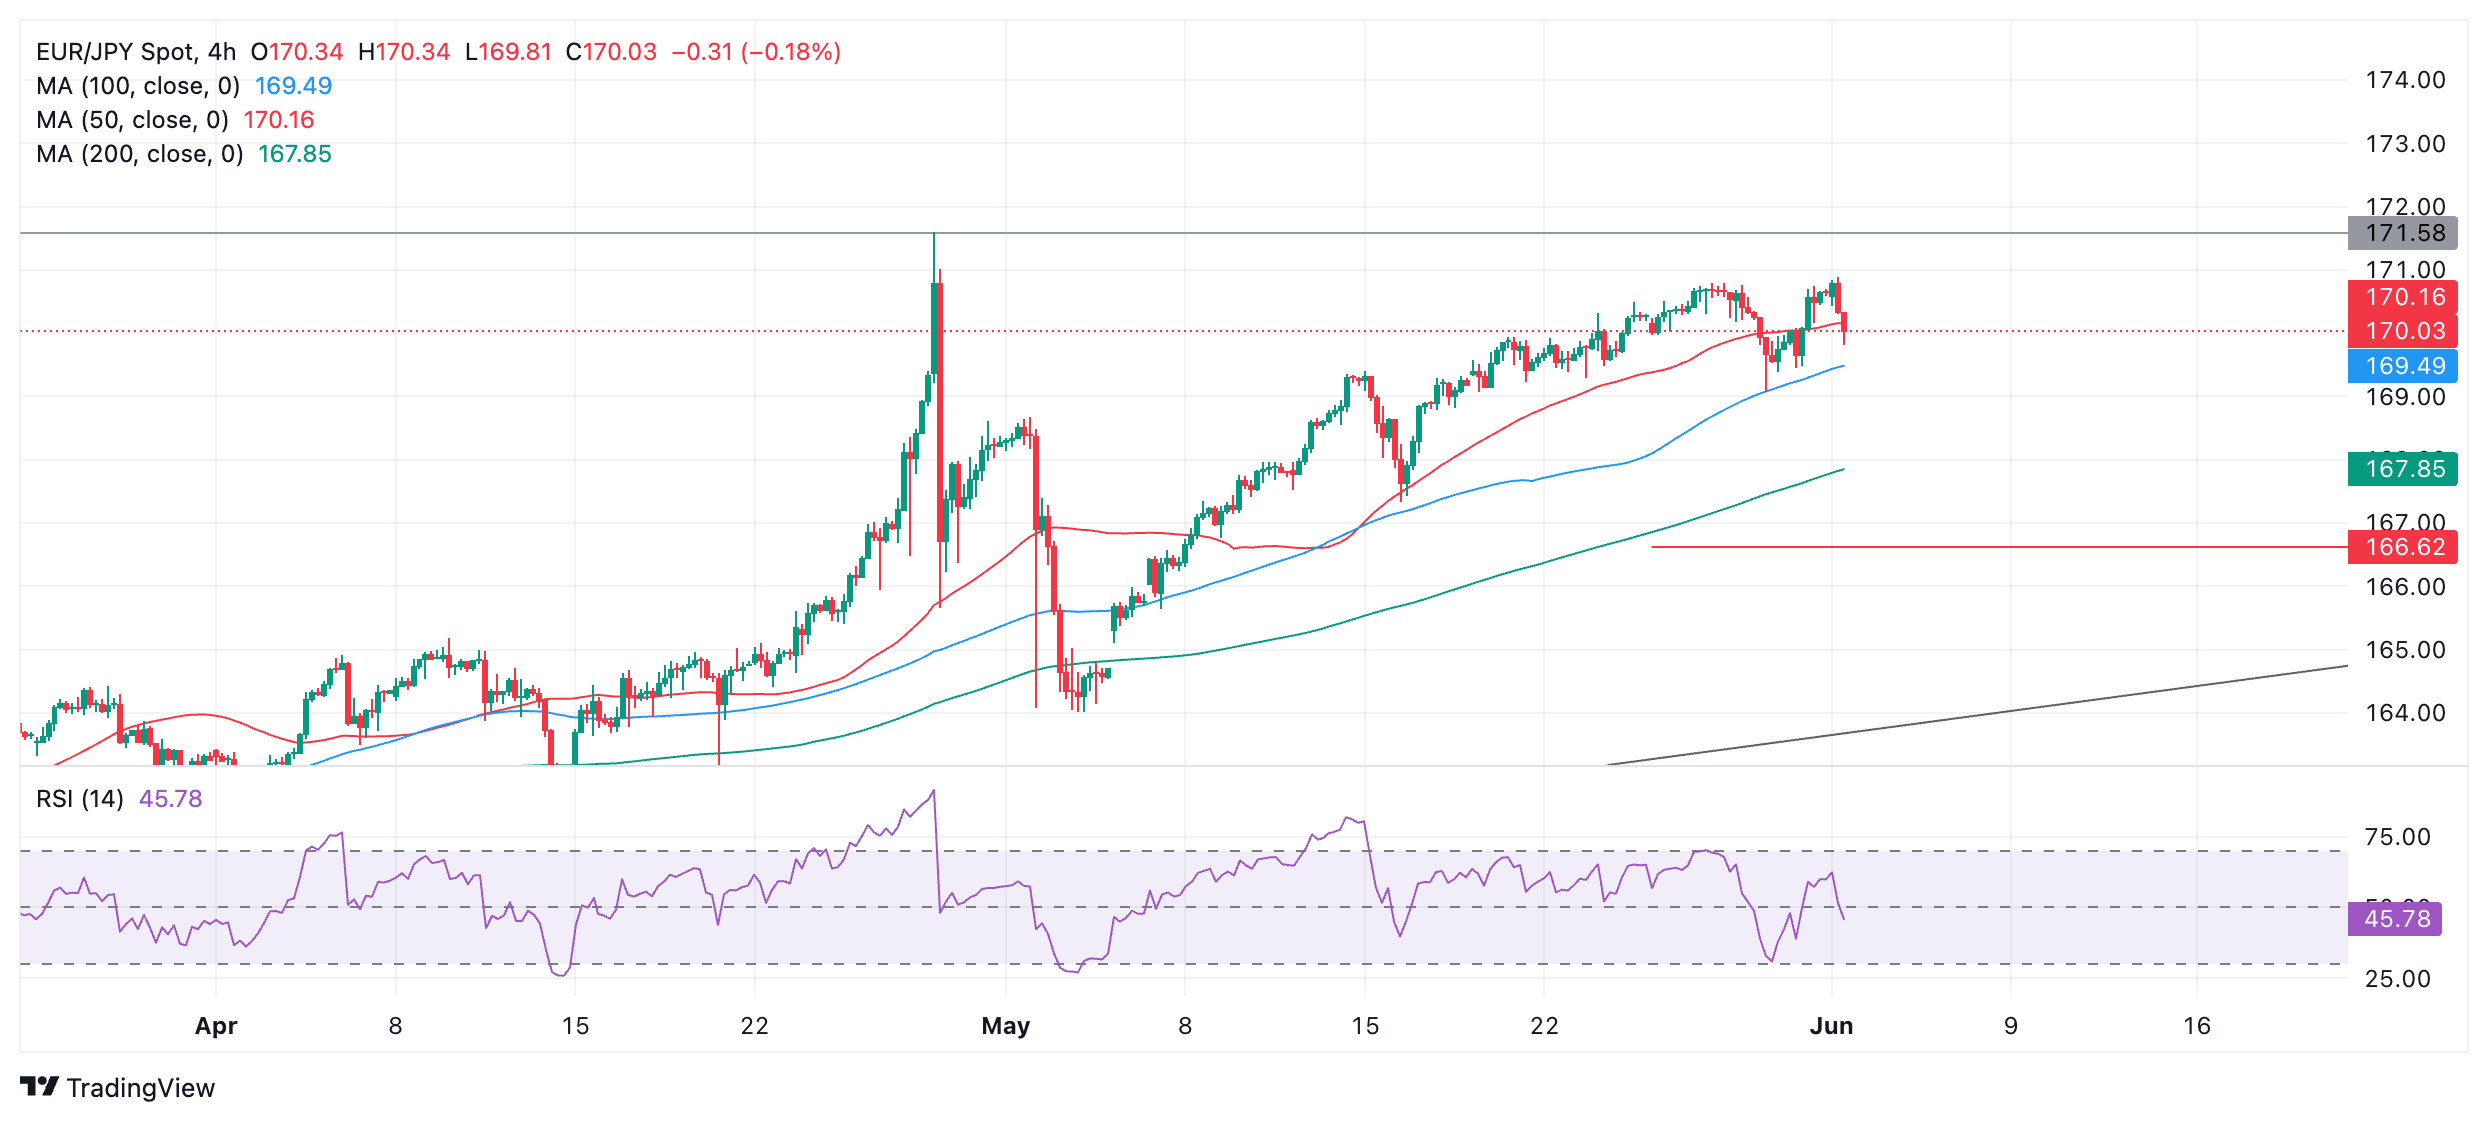
Task: Click the Apr label on the time axis
Action: (x=216, y=1026)
